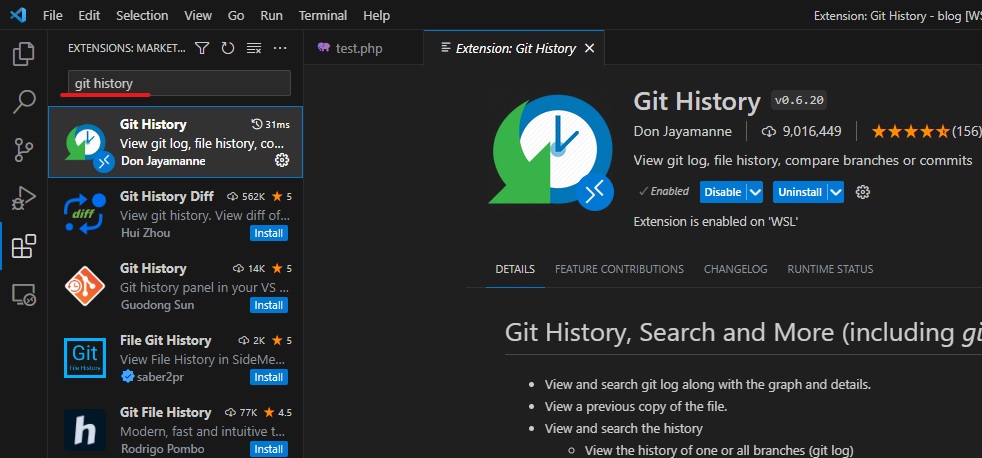This screenshot has width=982, height=458.
Task: Open publisher Don Jayamanne link in header
Action: click(x=683, y=132)
